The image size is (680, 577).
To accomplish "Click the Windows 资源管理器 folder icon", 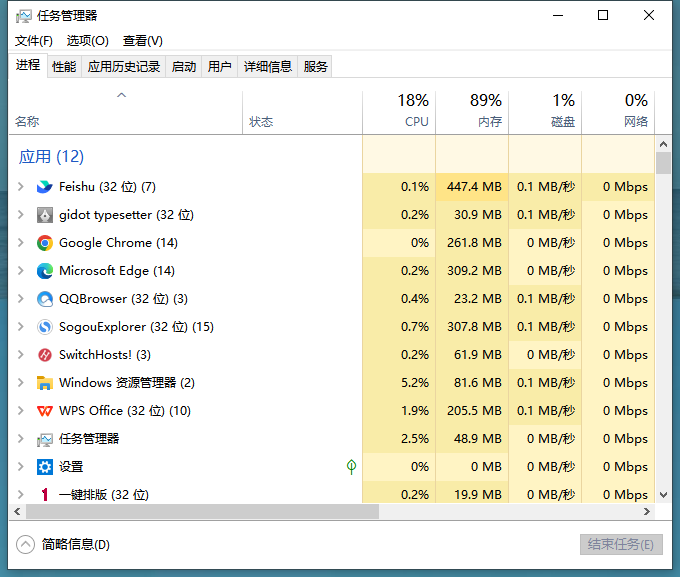I will [x=45, y=383].
